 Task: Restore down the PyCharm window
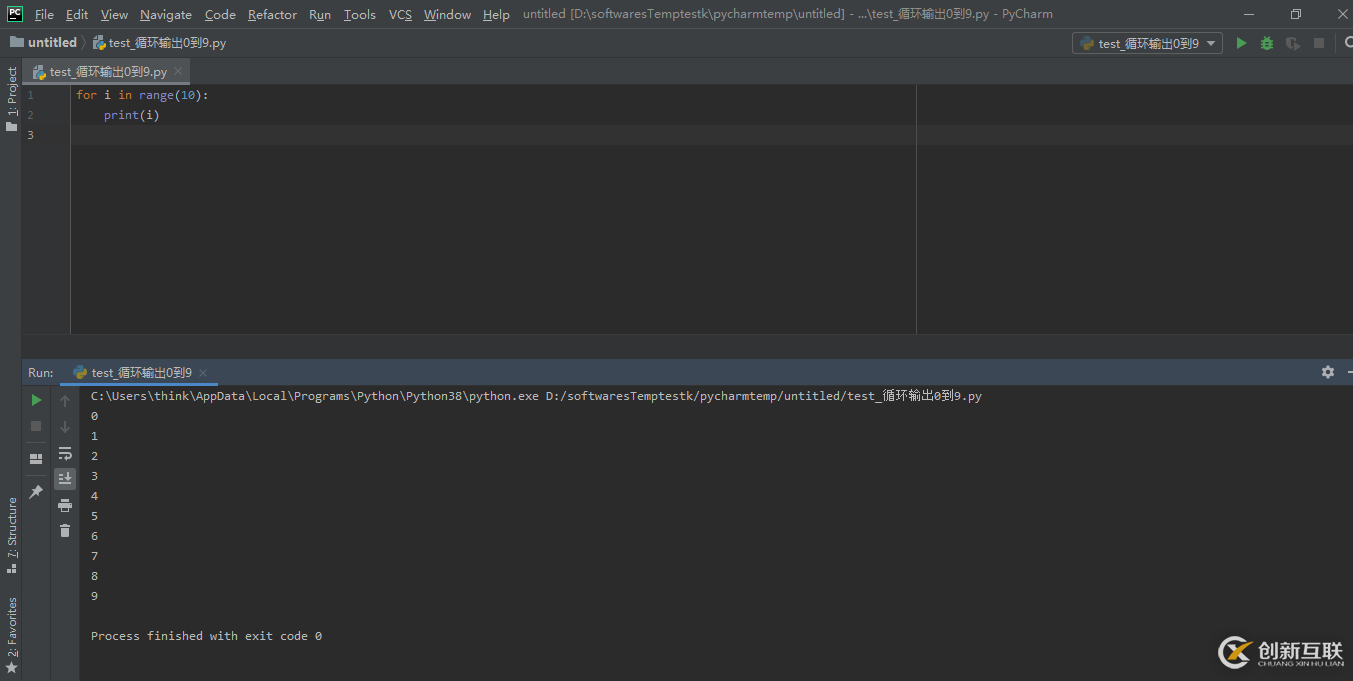coord(1296,14)
